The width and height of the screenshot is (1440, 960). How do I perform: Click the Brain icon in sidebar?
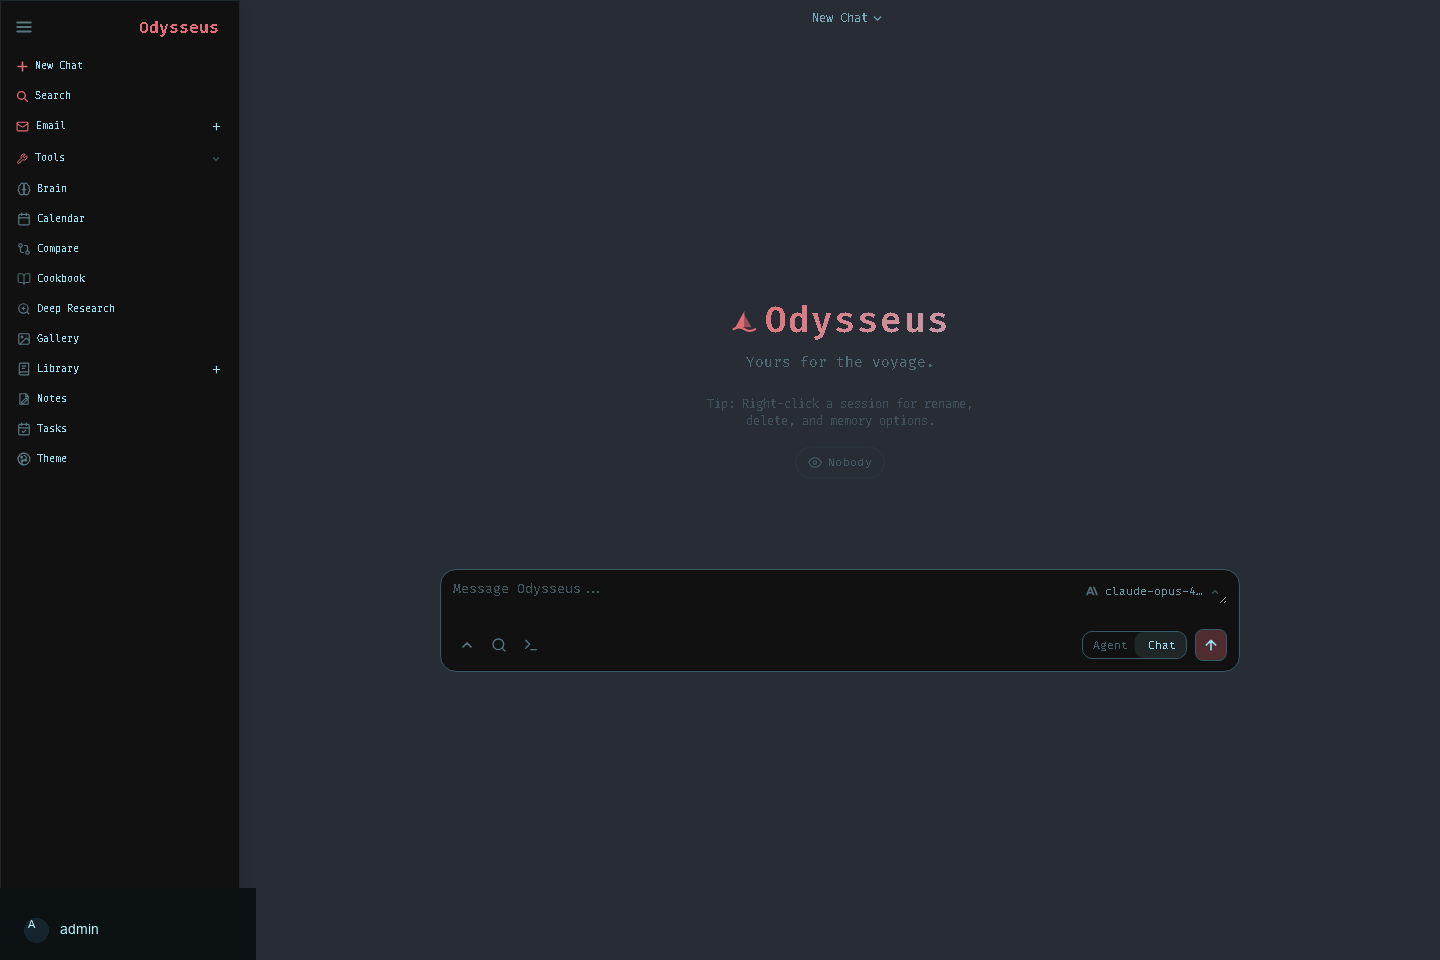click(24, 188)
